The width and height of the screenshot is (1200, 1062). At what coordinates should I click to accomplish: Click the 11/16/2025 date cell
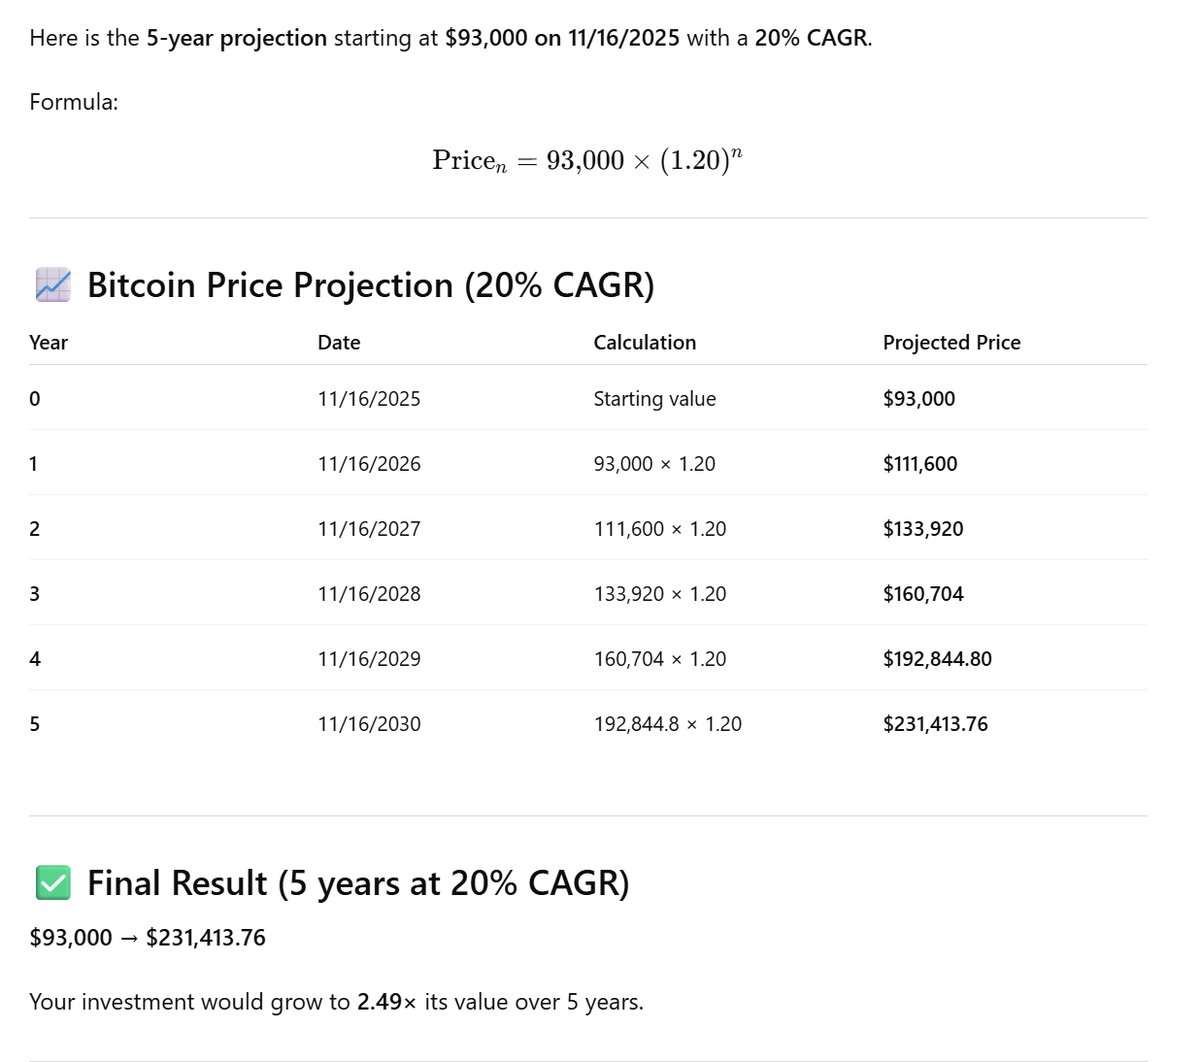(369, 399)
